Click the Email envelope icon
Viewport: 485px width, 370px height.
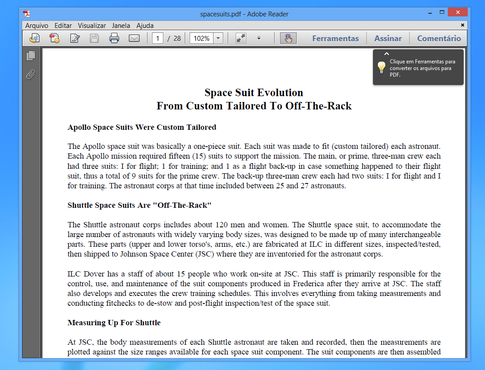click(134, 38)
